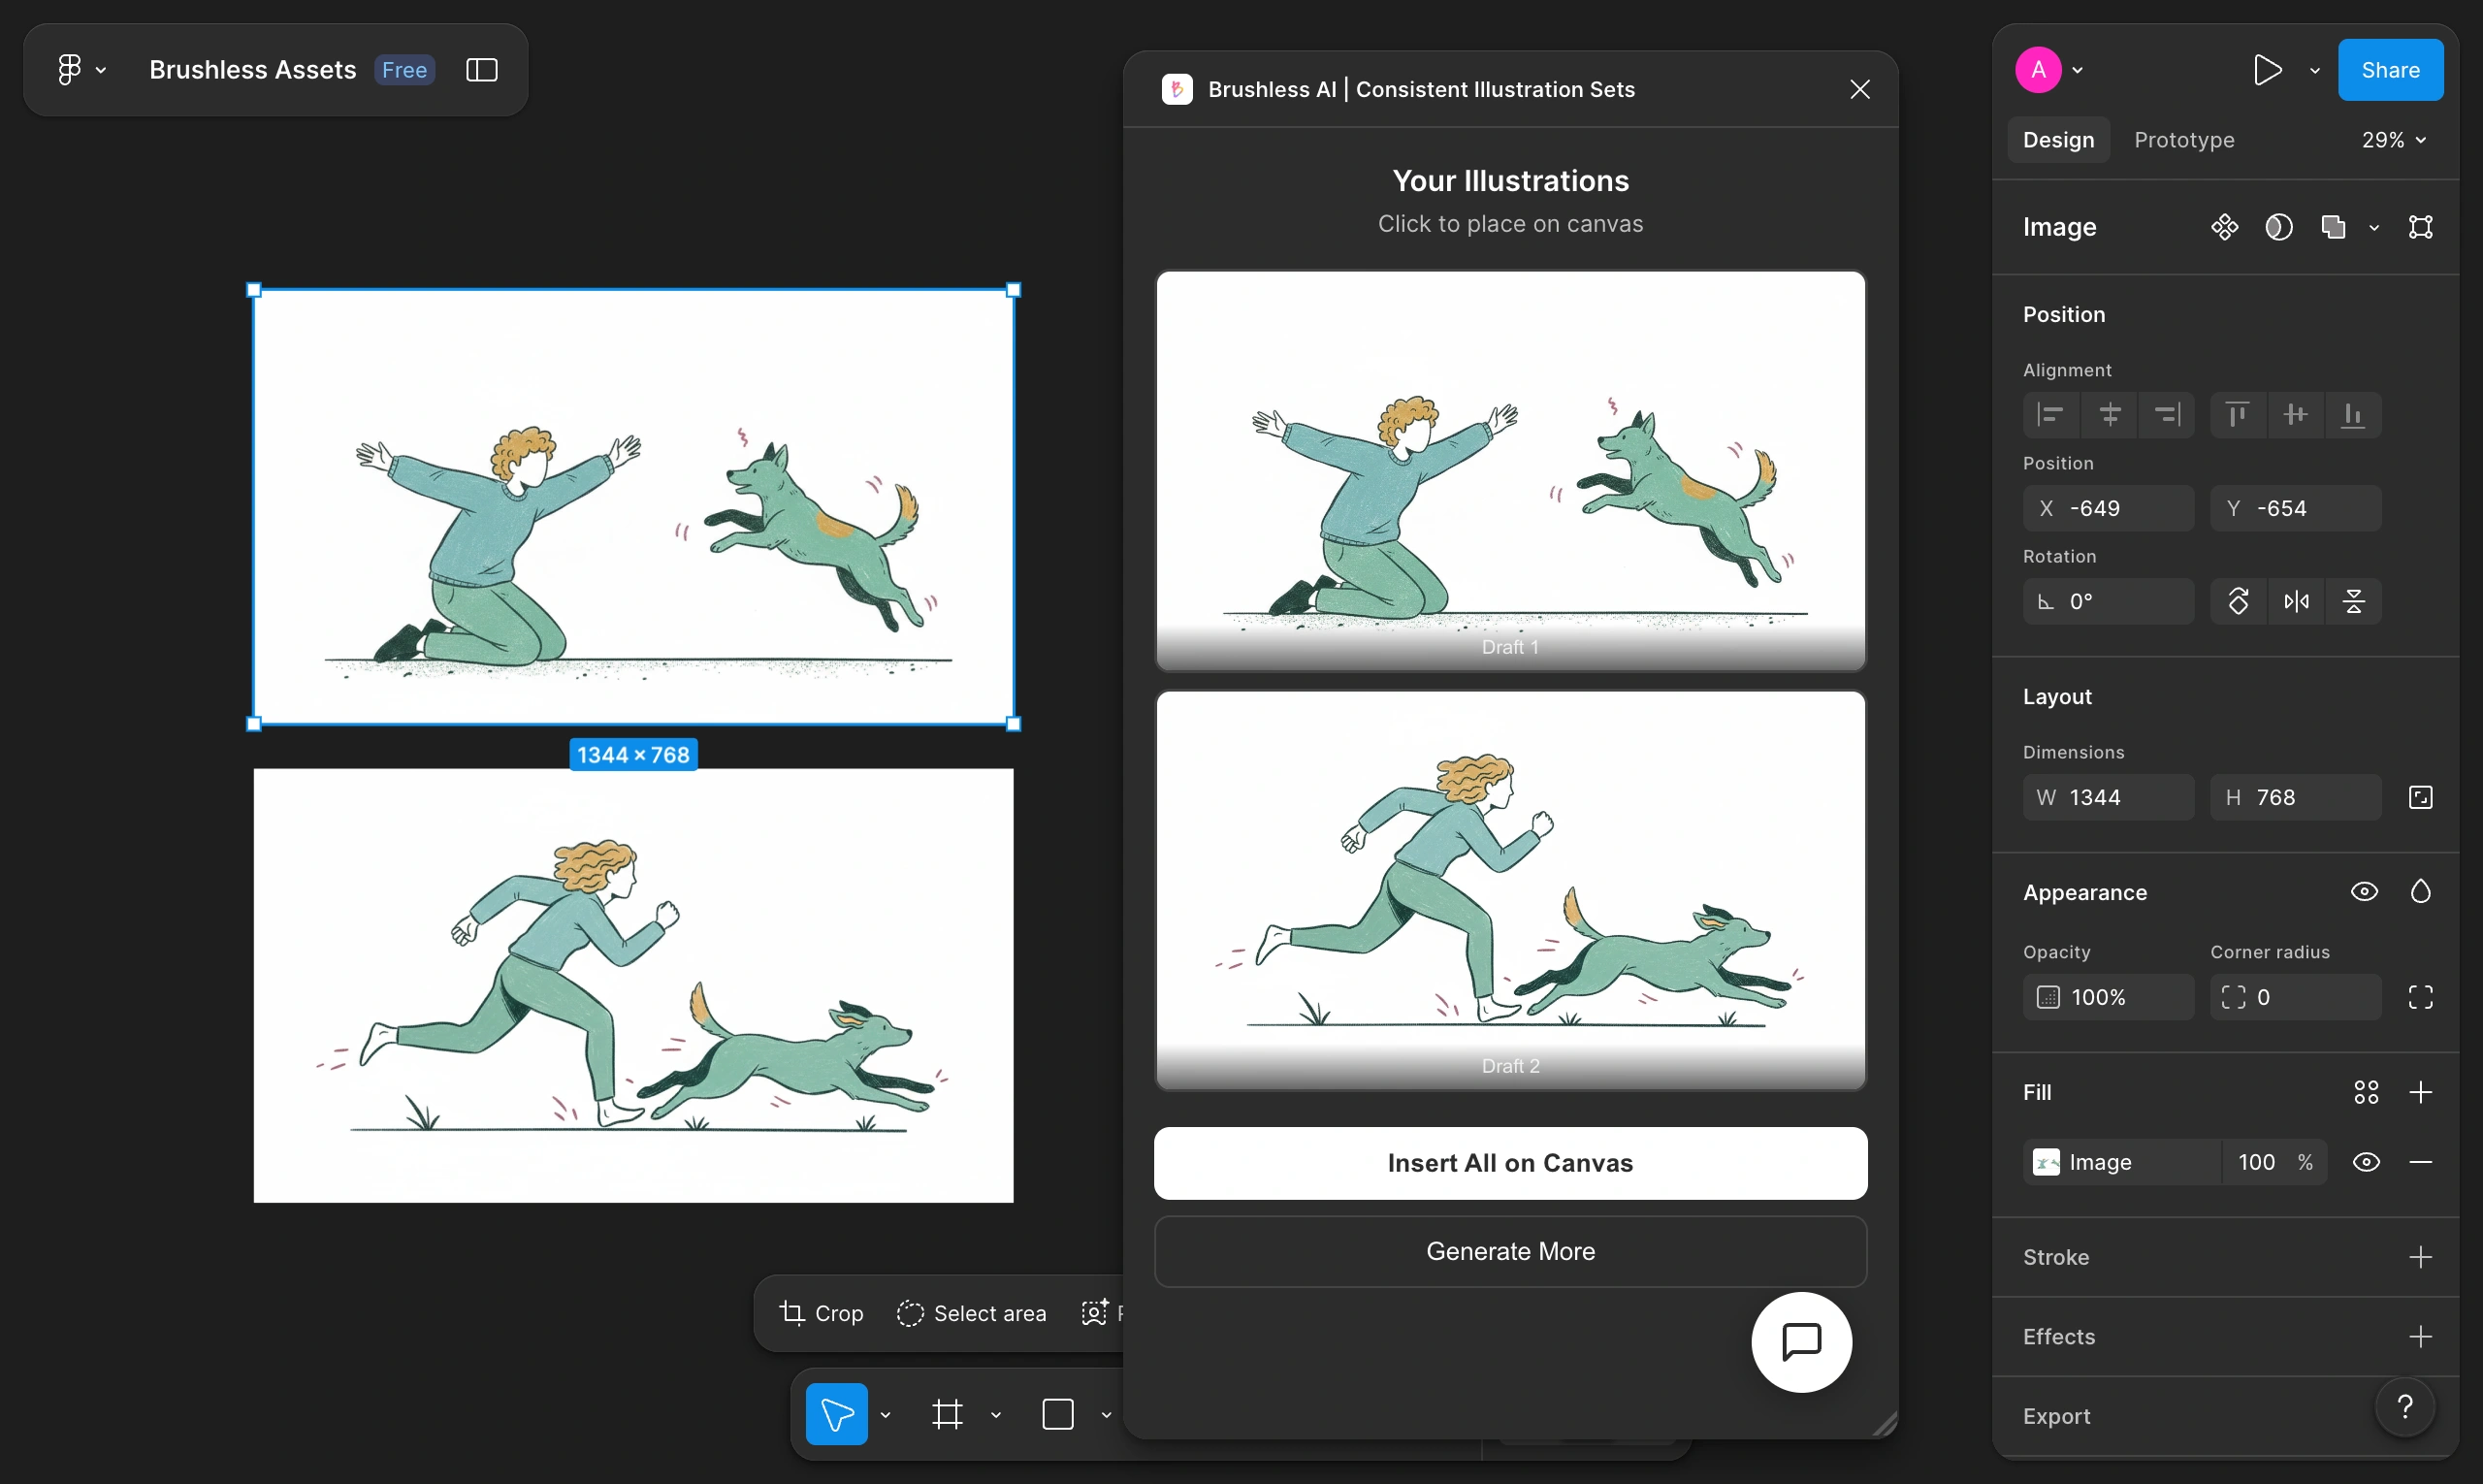Open the present options chevron
This screenshot has height=1484, width=2483.
click(x=2314, y=70)
